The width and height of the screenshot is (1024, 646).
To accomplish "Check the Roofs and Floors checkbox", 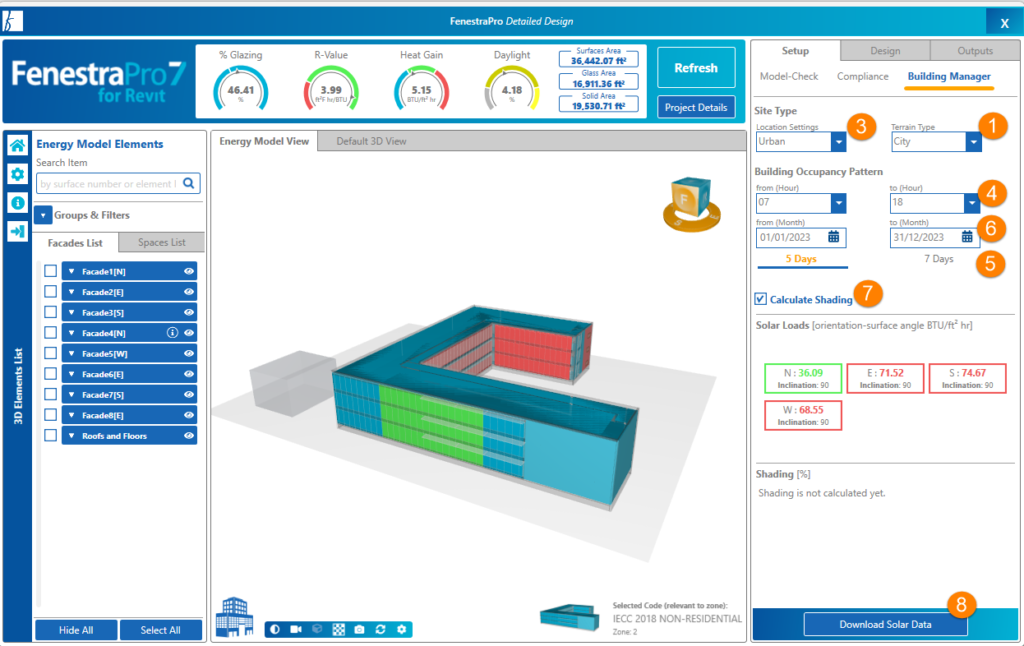I will (x=50, y=436).
